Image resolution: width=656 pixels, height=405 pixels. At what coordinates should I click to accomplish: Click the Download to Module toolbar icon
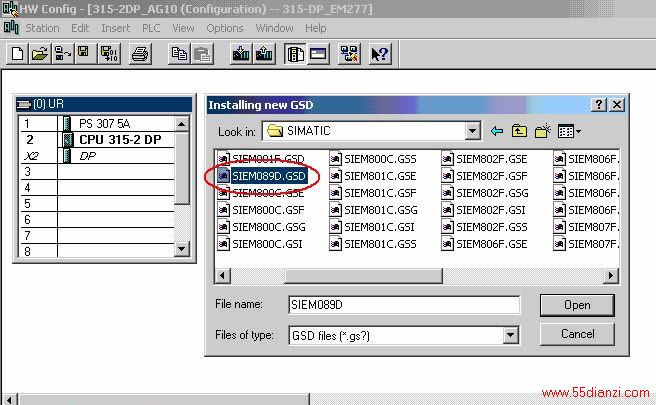point(241,54)
